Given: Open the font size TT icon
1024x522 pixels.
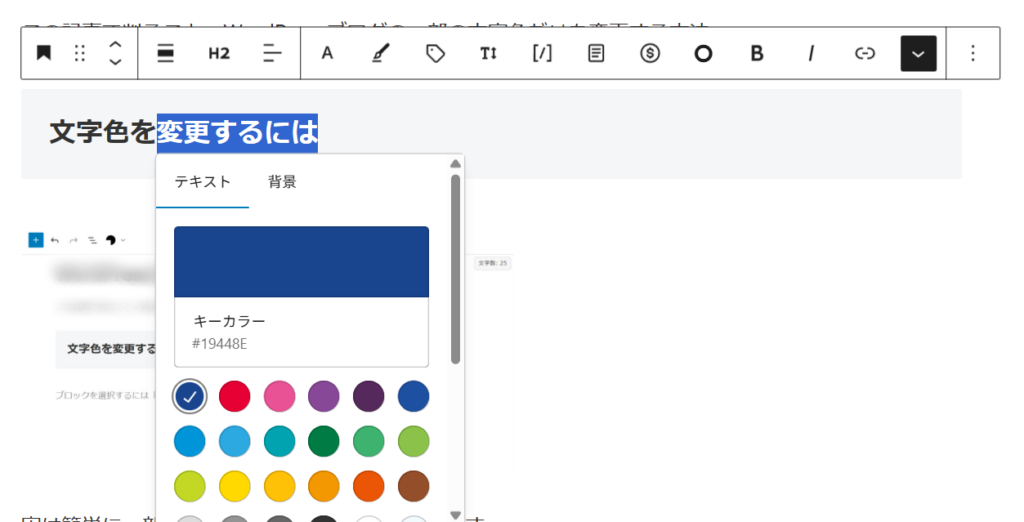Looking at the screenshot, I should coord(488,54).
